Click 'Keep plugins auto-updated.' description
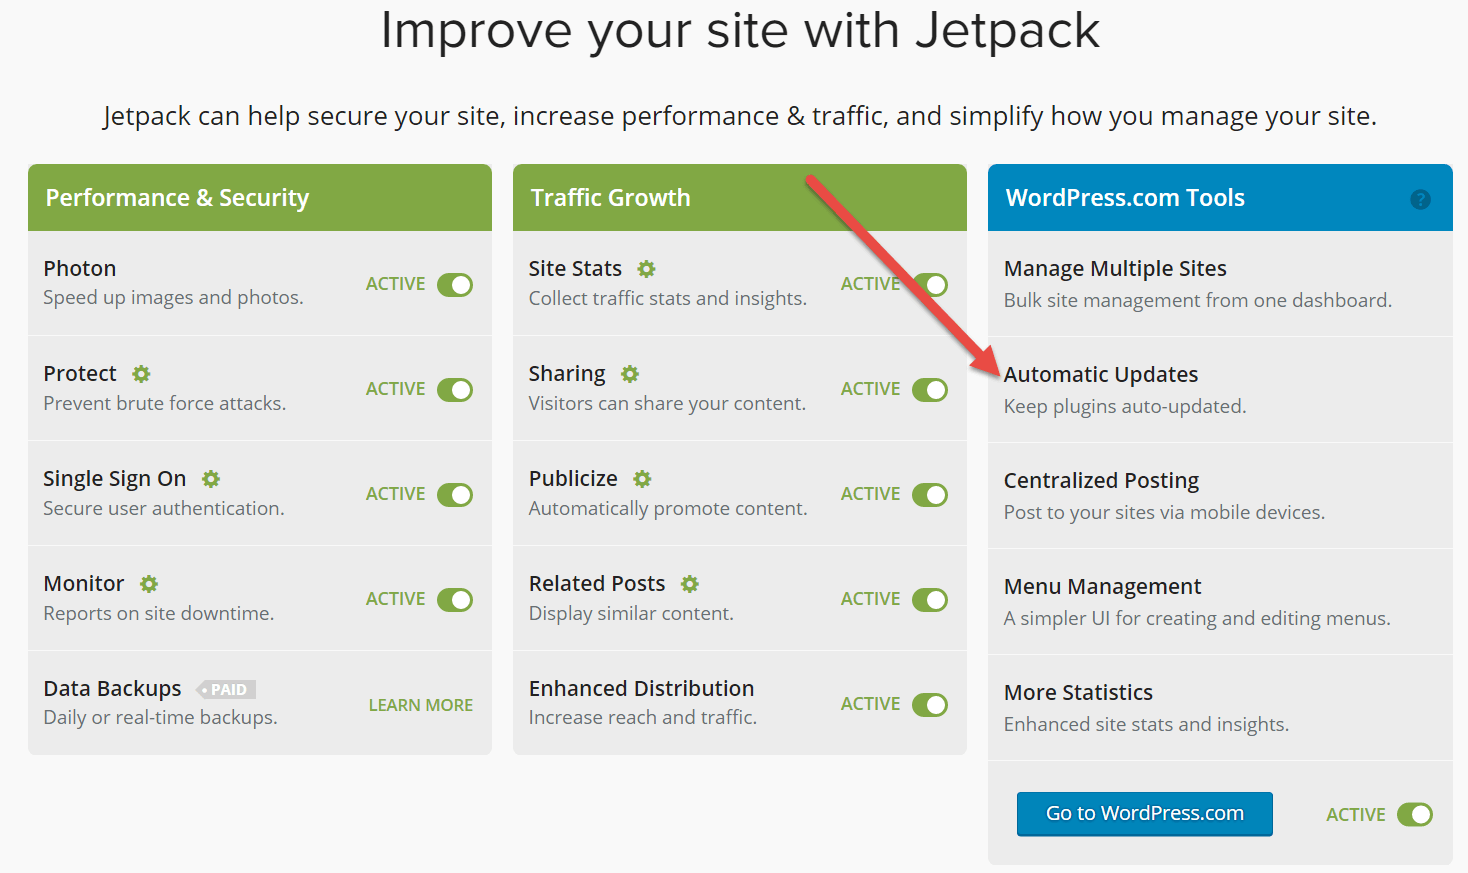The width and height of the screenshot is (1468, 873). click(x=1125, y=407)
